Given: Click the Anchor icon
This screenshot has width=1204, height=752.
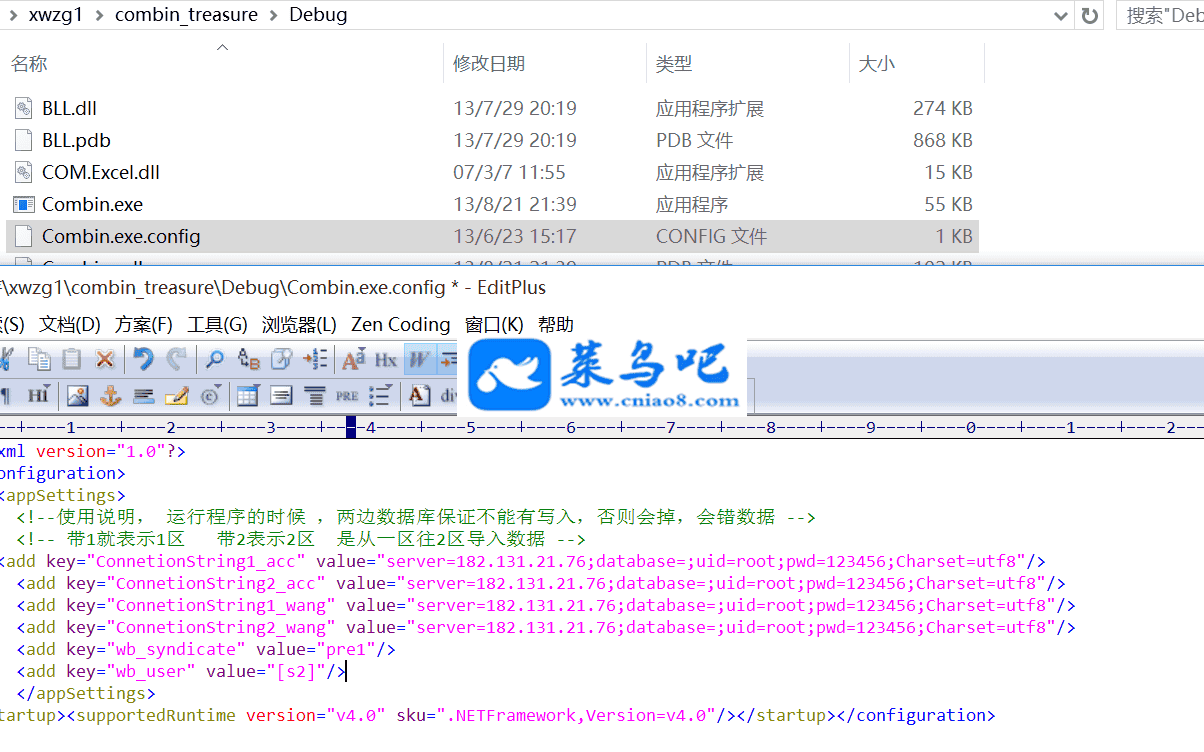Looking at the screenshot, I should (110, 396).
